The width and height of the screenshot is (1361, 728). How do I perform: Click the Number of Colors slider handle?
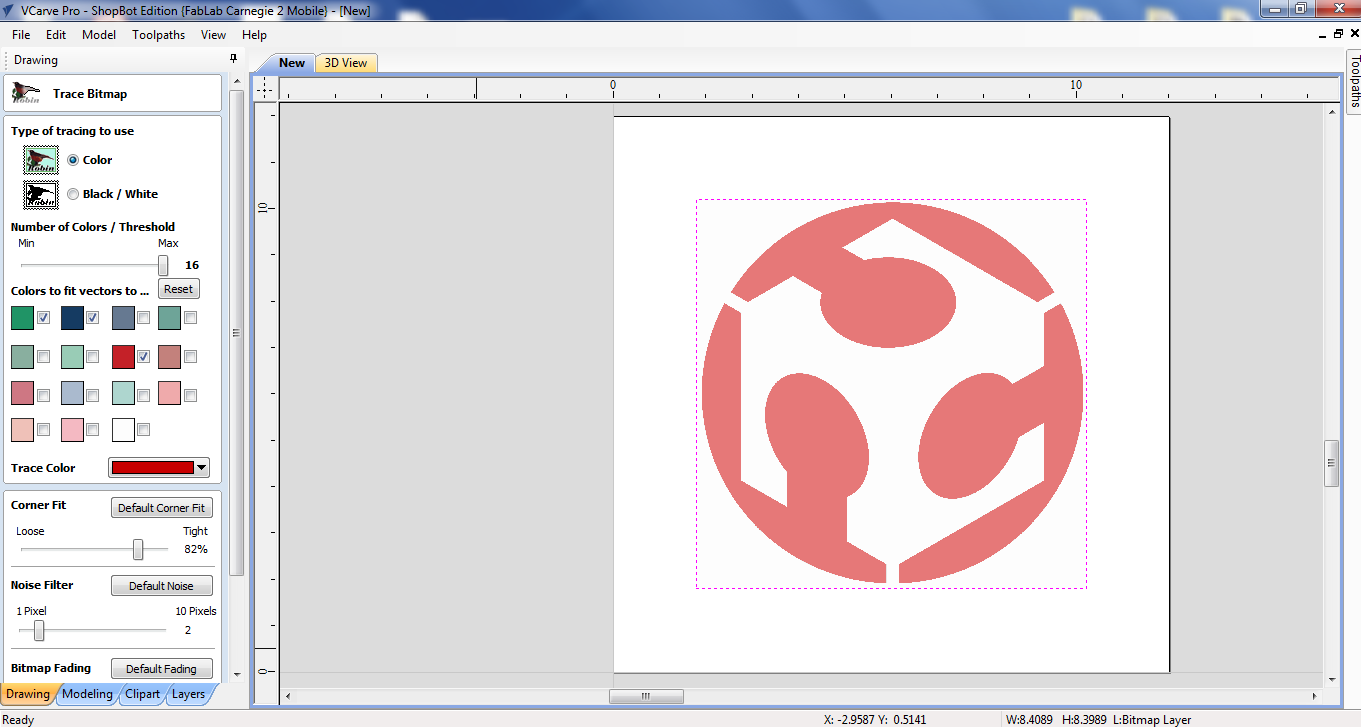coord(163,265)
